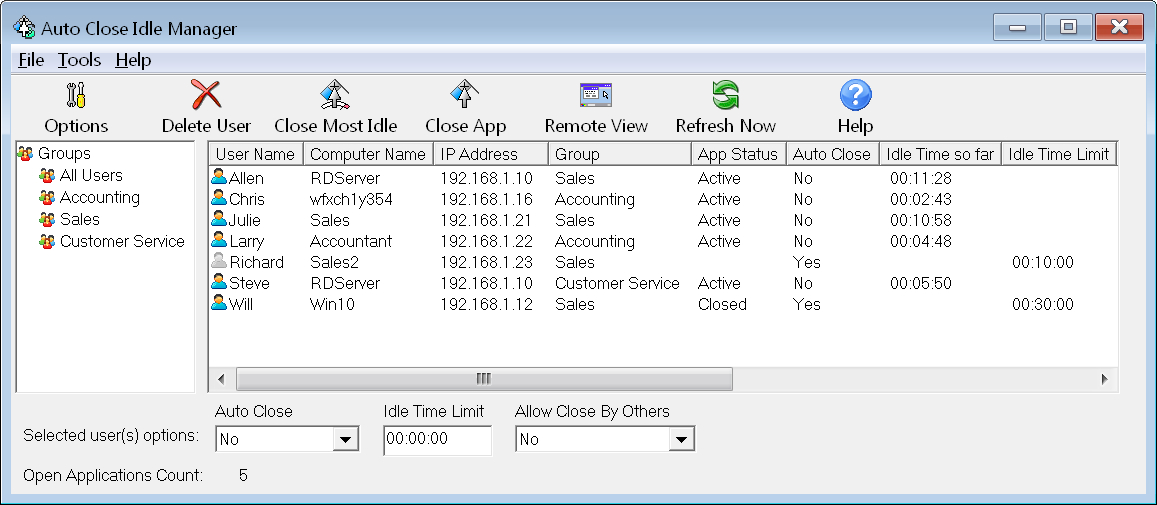Open the File menu

[x=31, y=61]
